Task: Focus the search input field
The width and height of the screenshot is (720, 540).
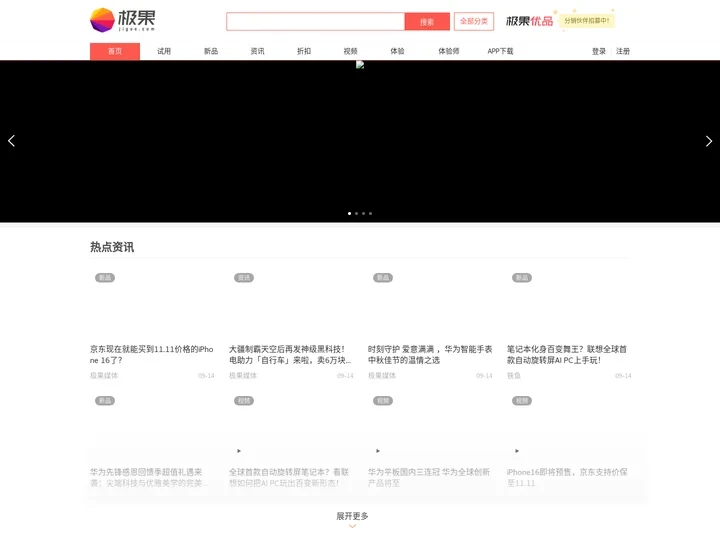Action: [315, 22]
